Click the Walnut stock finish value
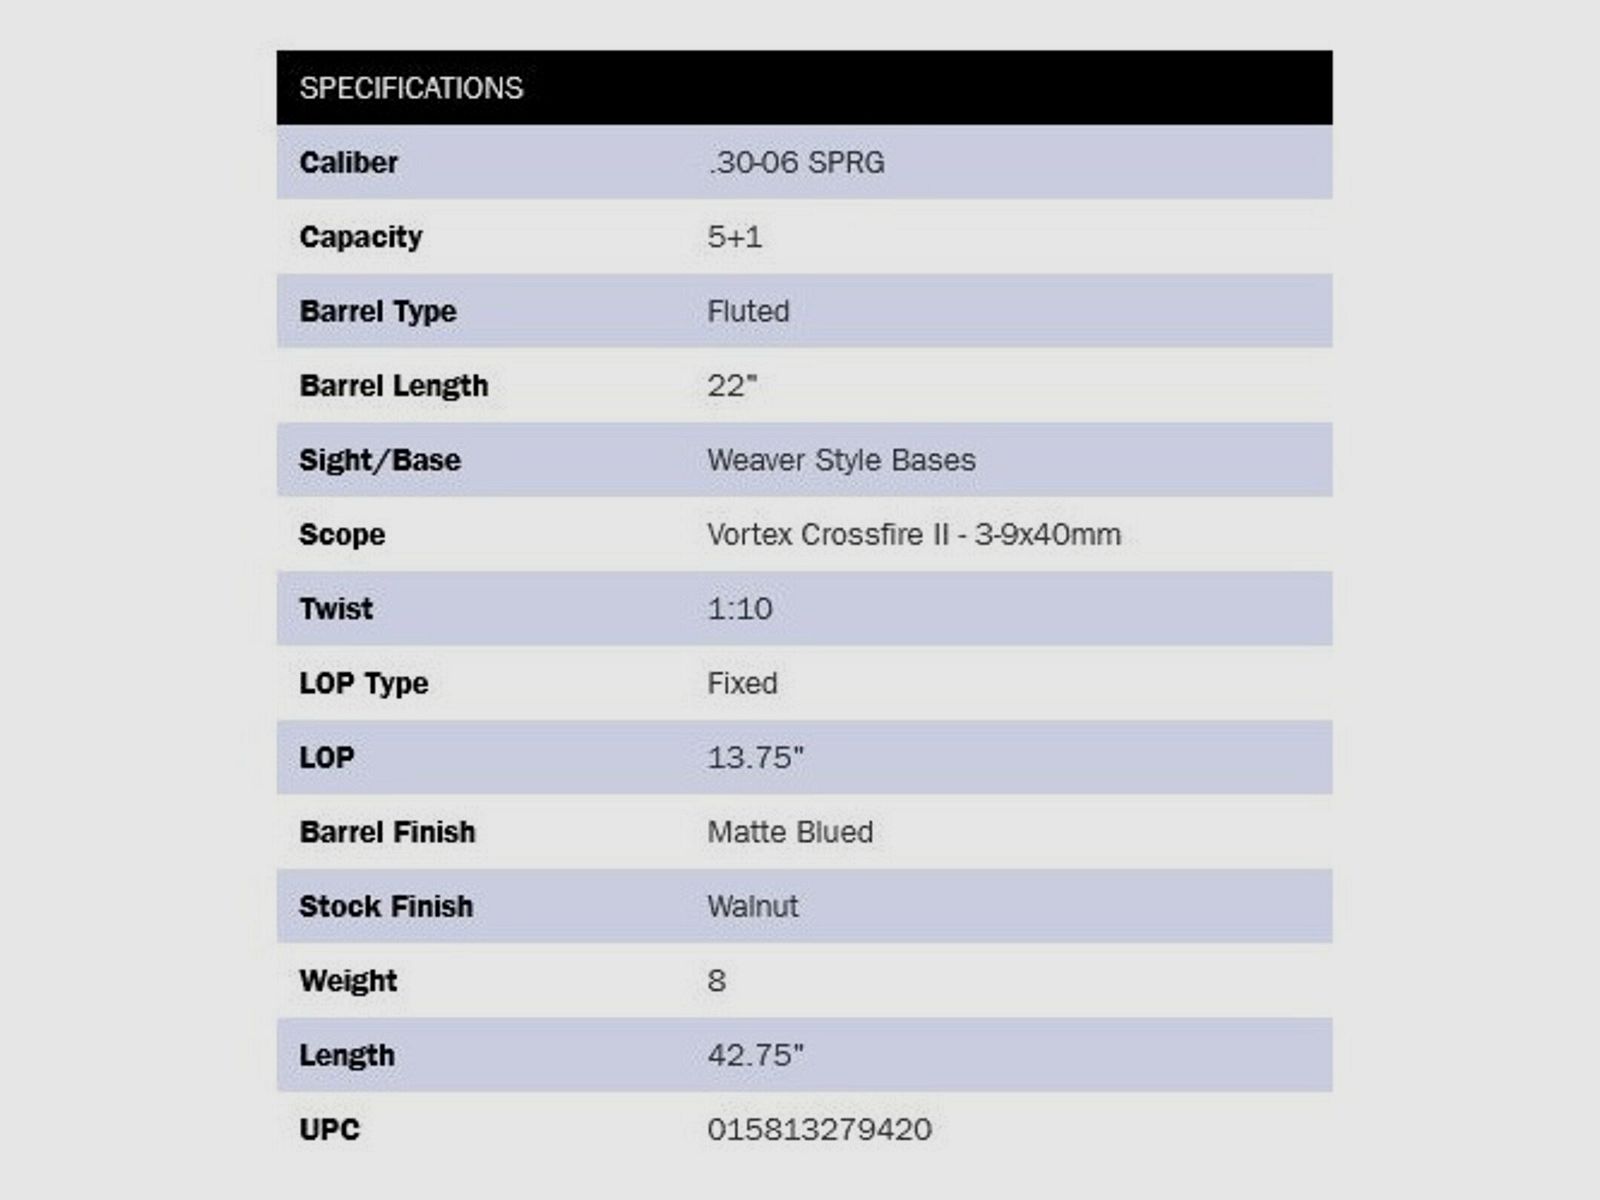The image size is (1600, 1200). [753, 906]
